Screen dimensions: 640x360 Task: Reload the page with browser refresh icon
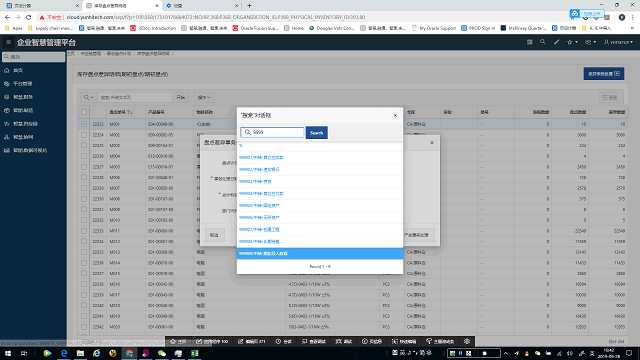(29, 17)
